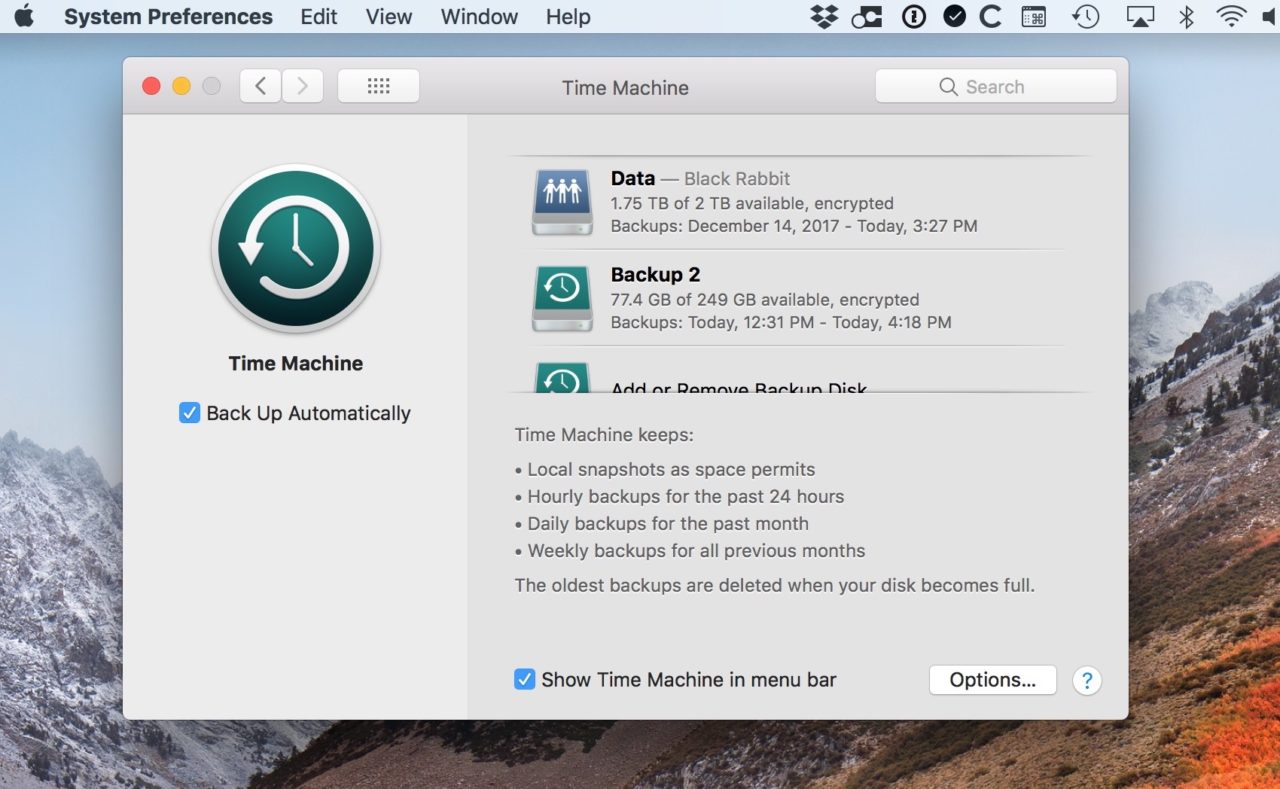Click the cloud folder menu bar icon
This screenshot has width=1280, height=789.
click(x=865, y=17)
